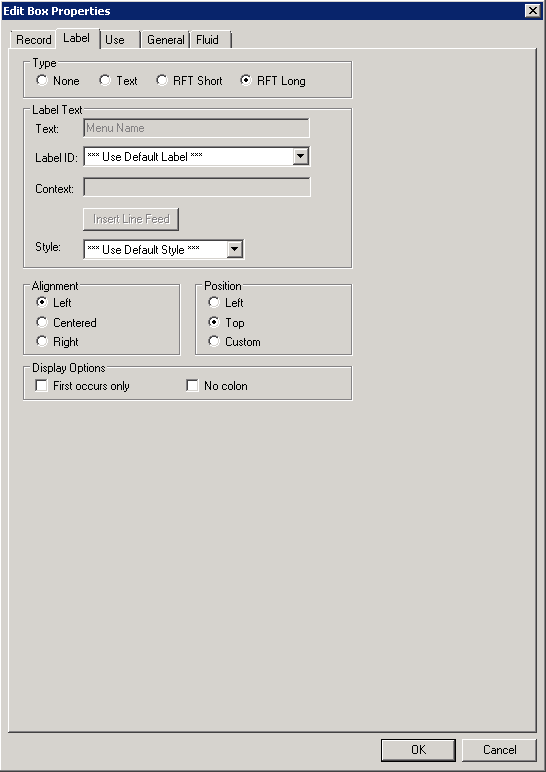The height and width of the screenshot is (772, 546).
Task: Switch to the Record tab
Action: coord(33,40)
